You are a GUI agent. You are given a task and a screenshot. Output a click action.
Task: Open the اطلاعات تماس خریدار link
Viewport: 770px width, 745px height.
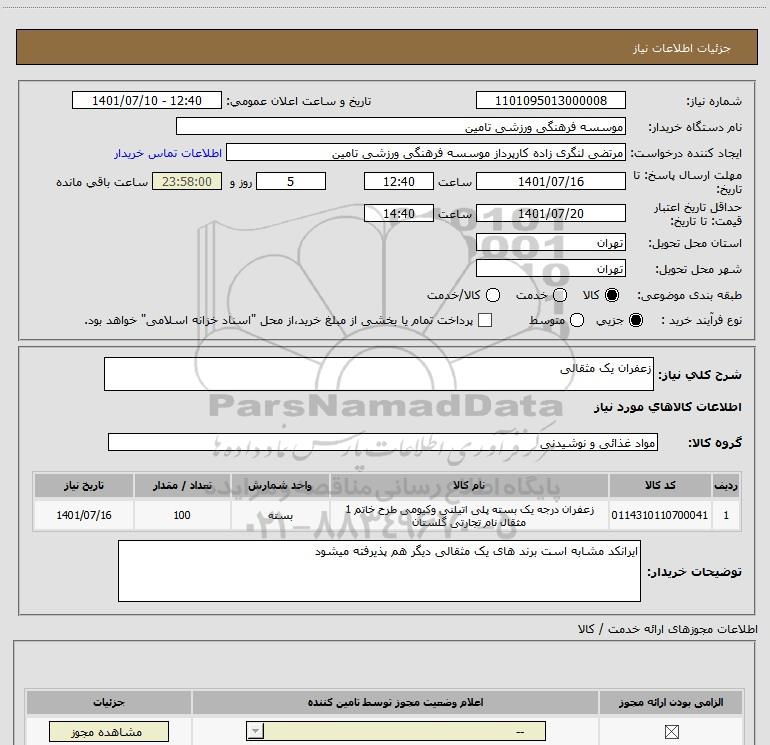[x=168, y=153]
